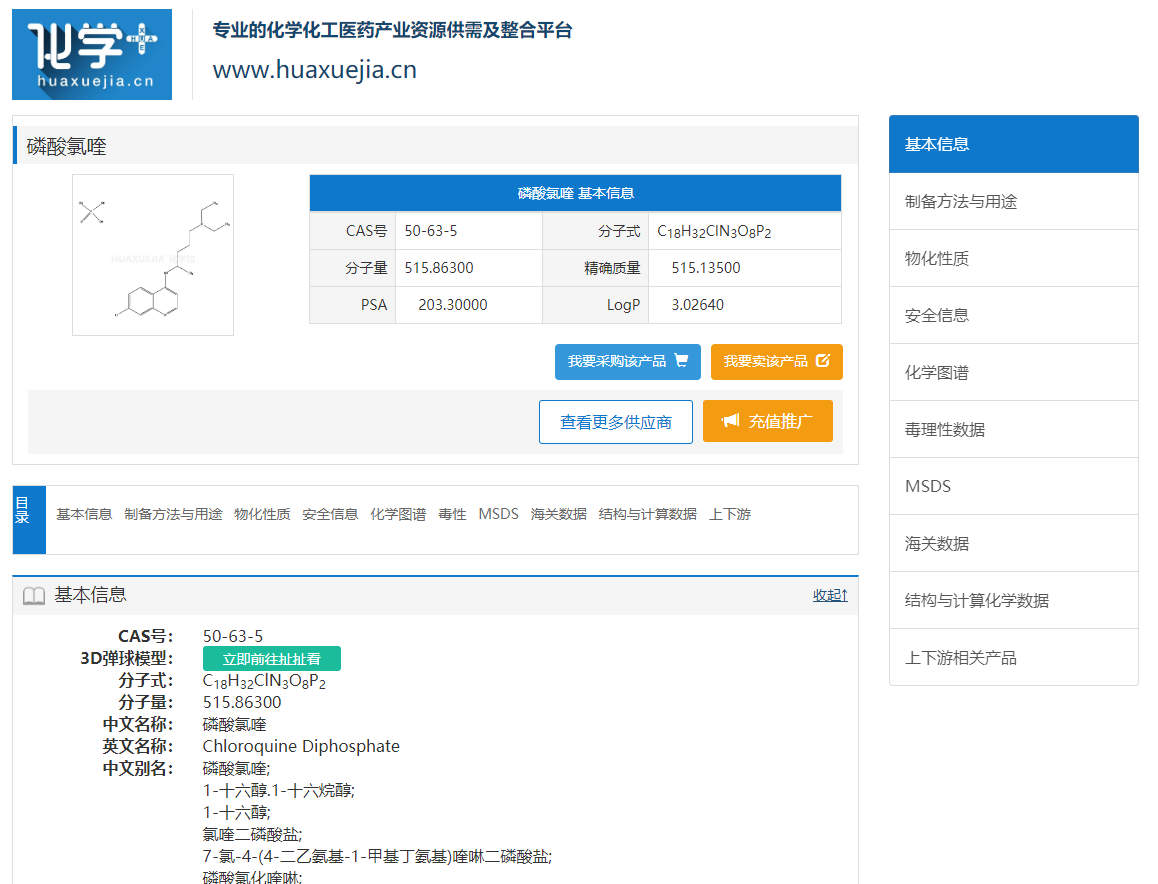Jump to 毒理性数据 sidebar entry

(x=1013, y=429)
